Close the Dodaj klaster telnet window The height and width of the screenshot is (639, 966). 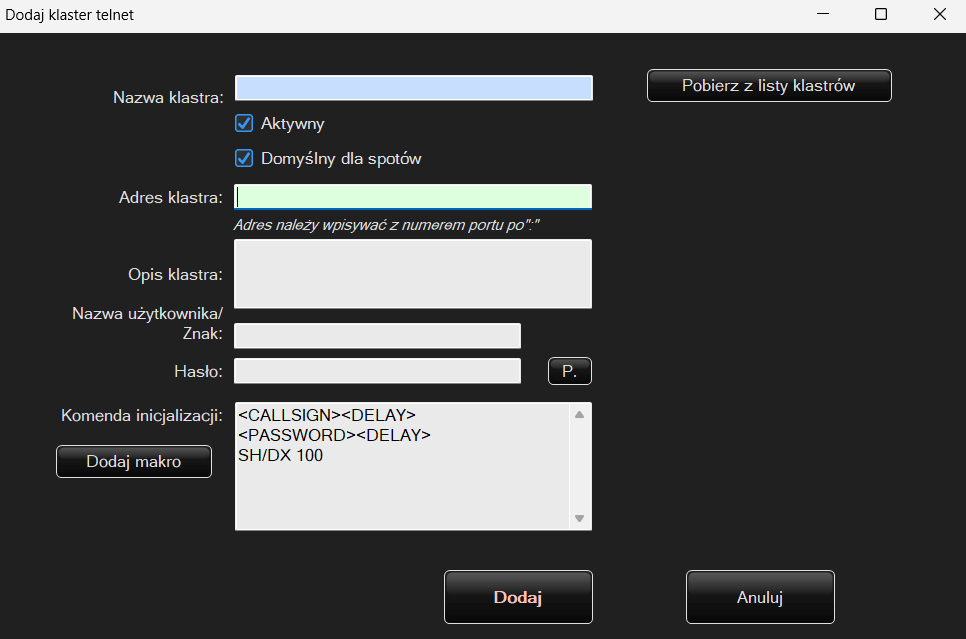pos(939,15)
